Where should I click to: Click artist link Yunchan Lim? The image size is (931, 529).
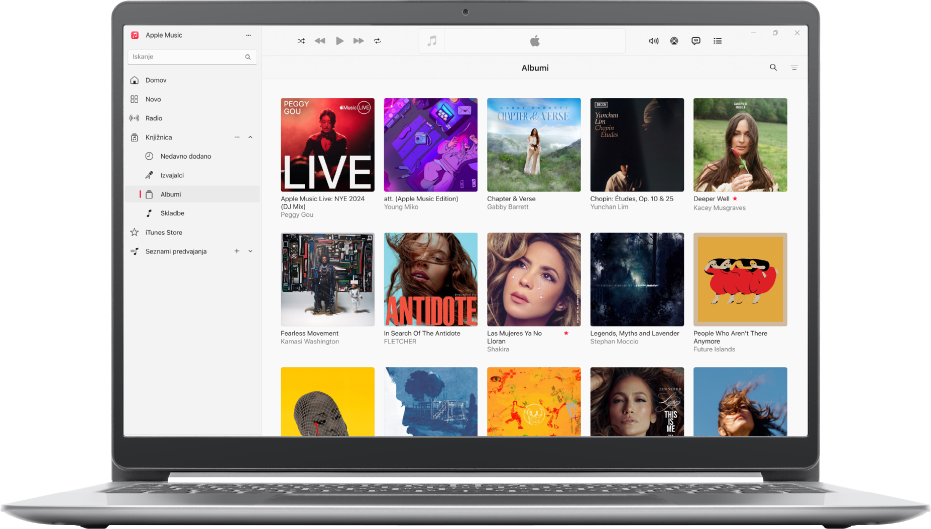pos(609,207)
